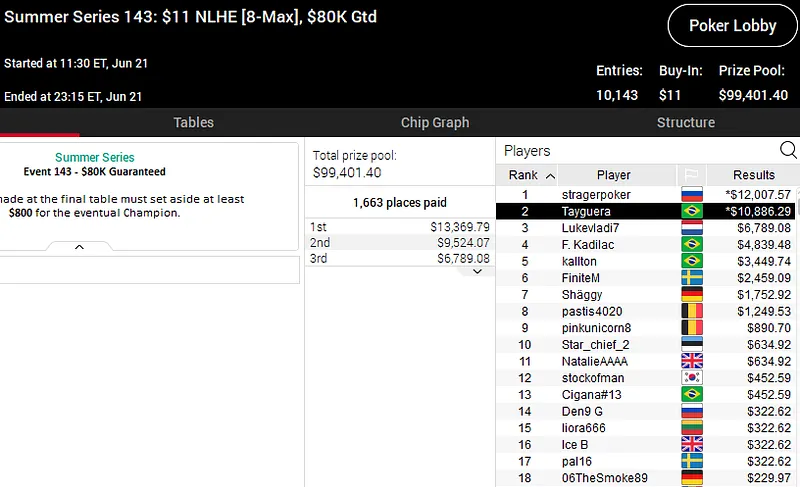The image size is (800, 487).
Task: Select the Tables tab
Action: (x=193, y=123)
